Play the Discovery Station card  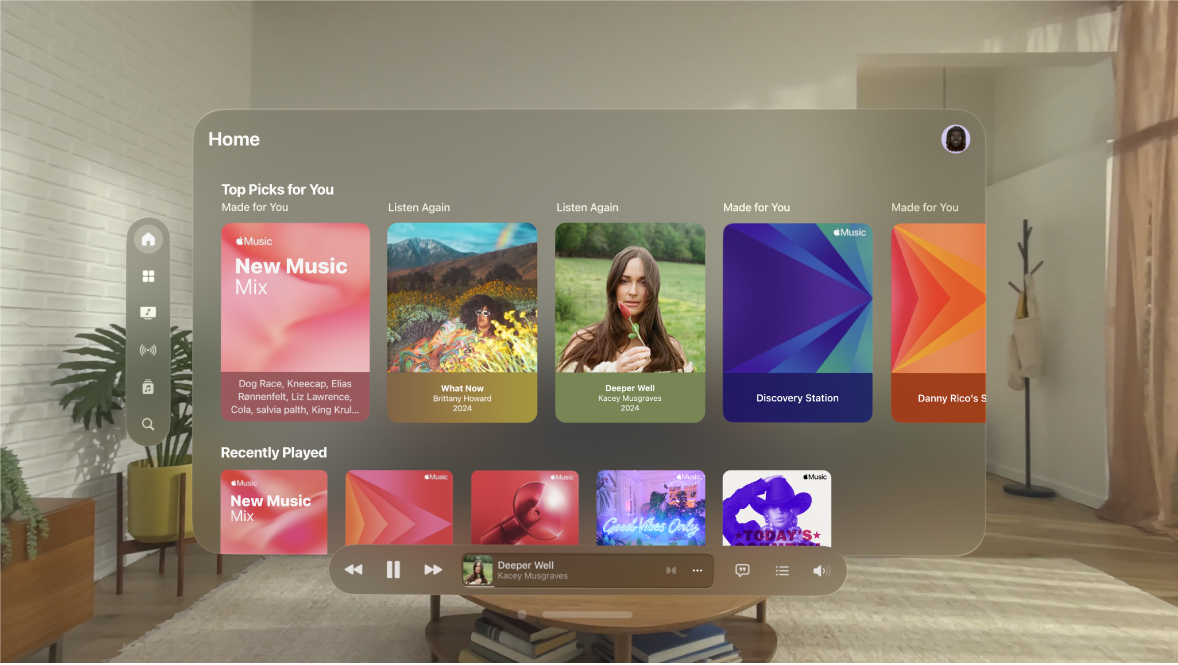click(797, 322)
